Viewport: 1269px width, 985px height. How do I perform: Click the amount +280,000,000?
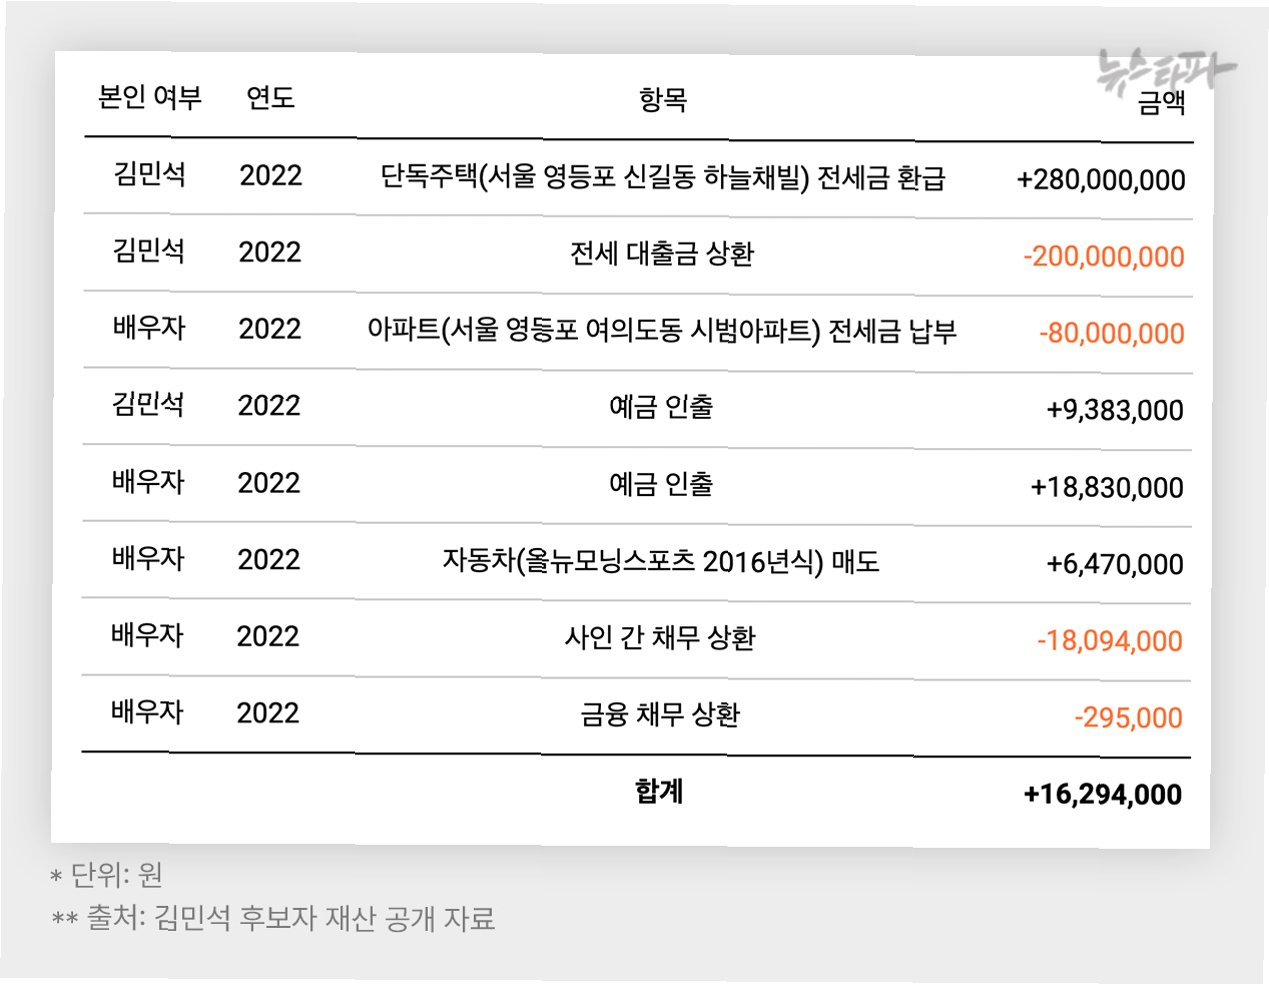pyautogui.click(x=1101, y=180)
